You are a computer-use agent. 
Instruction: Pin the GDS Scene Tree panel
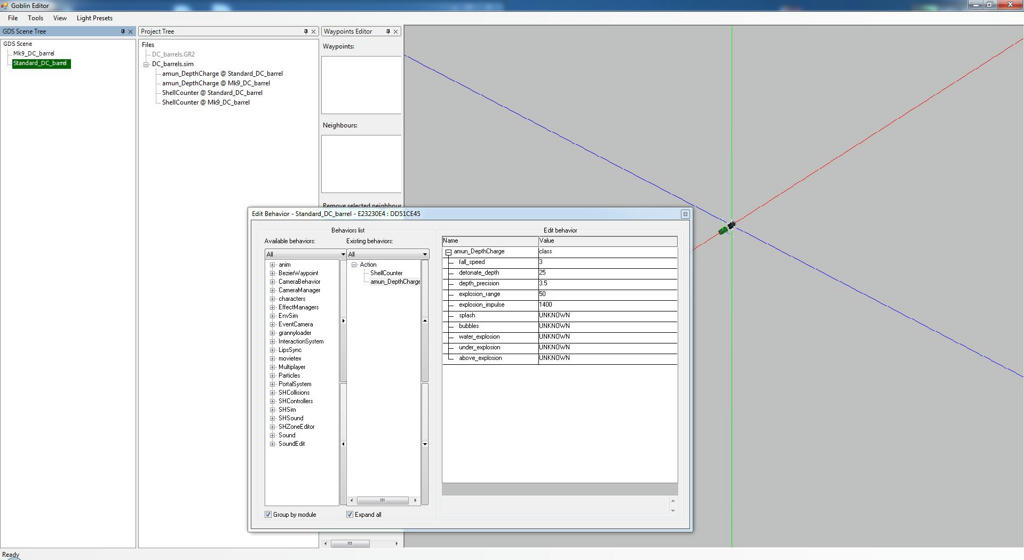(x=123, y=31)
